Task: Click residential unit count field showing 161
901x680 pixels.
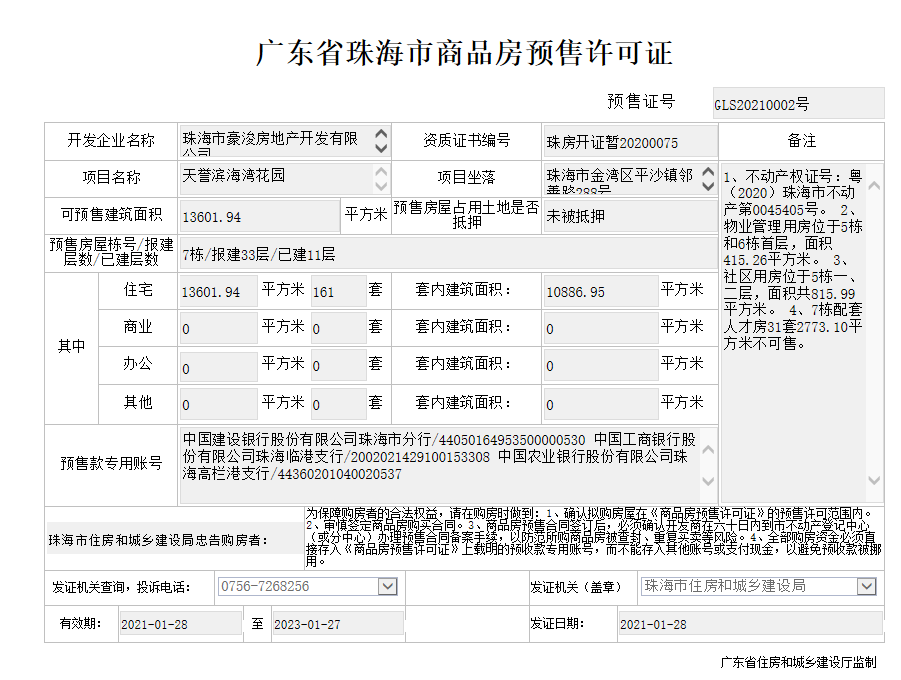Action: (337, 292)
